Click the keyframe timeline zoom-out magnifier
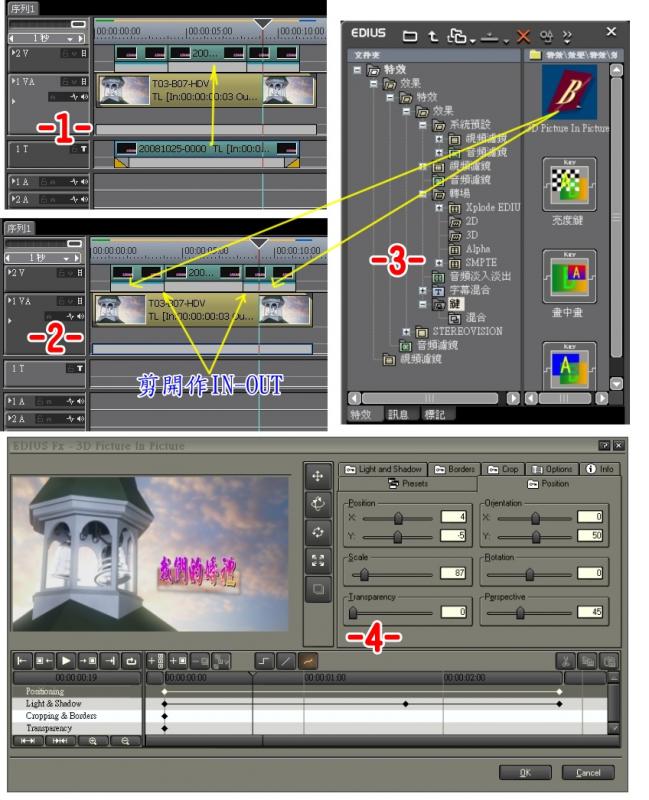Viewport: 649px width, 800px height. point(125,741)
